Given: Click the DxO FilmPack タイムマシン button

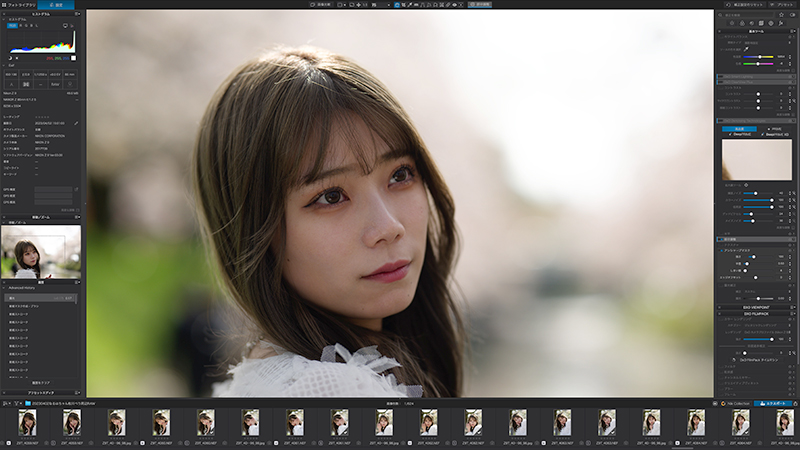Looking at the screenshot, I should [758, 360].
